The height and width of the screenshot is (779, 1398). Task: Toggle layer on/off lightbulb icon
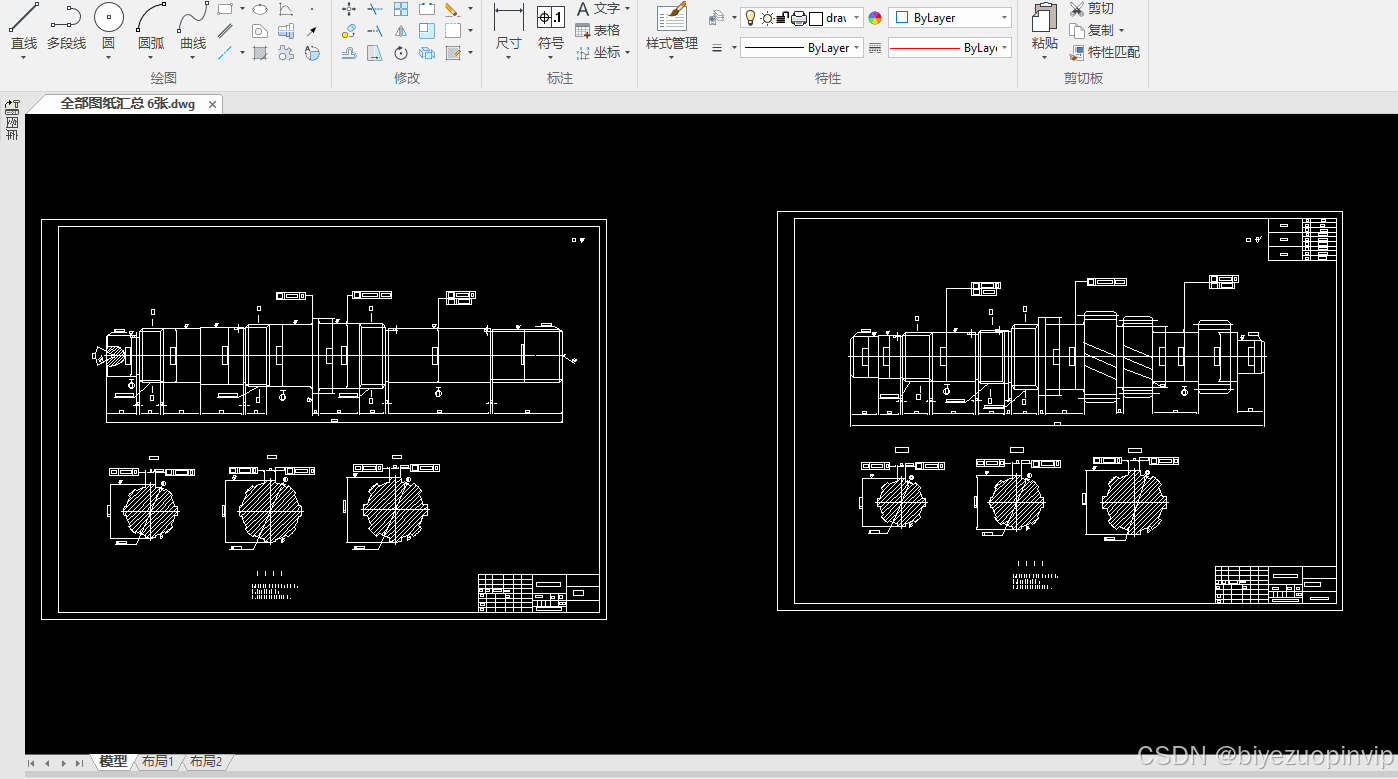[750, 17]
